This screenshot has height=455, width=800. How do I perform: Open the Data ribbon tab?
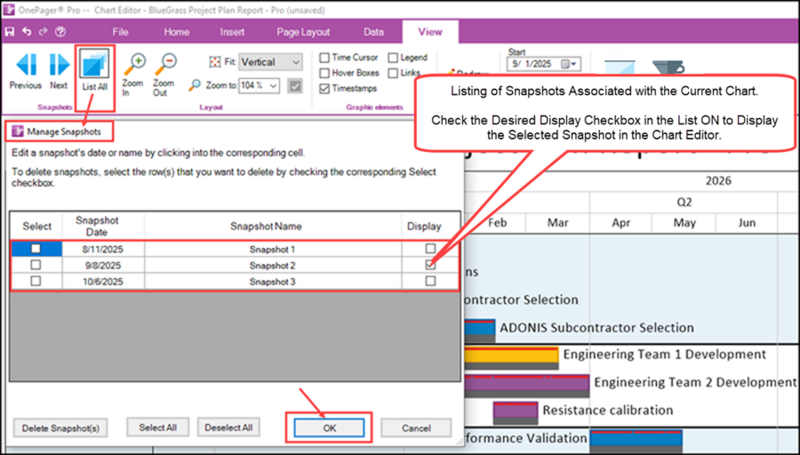pyautogui.click(x=373, y=32)
